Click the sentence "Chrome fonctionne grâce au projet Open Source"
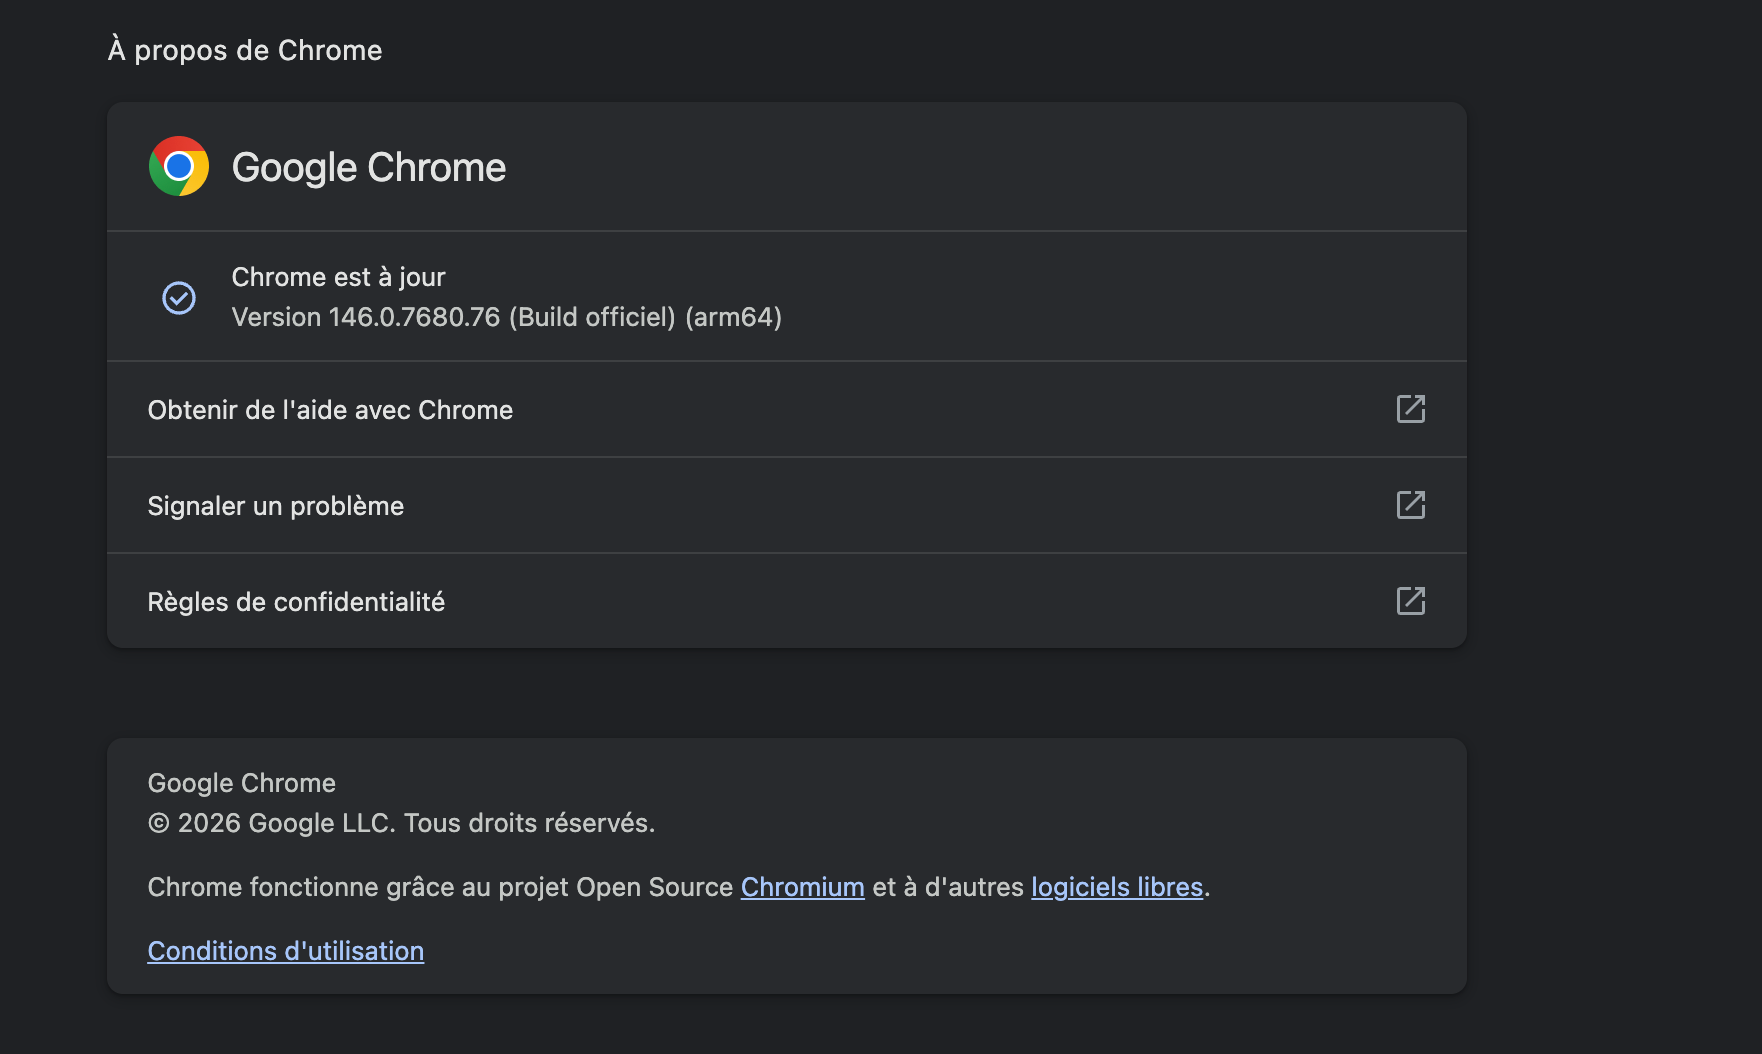This screenshot has height=1054, width=1762. 440,887
